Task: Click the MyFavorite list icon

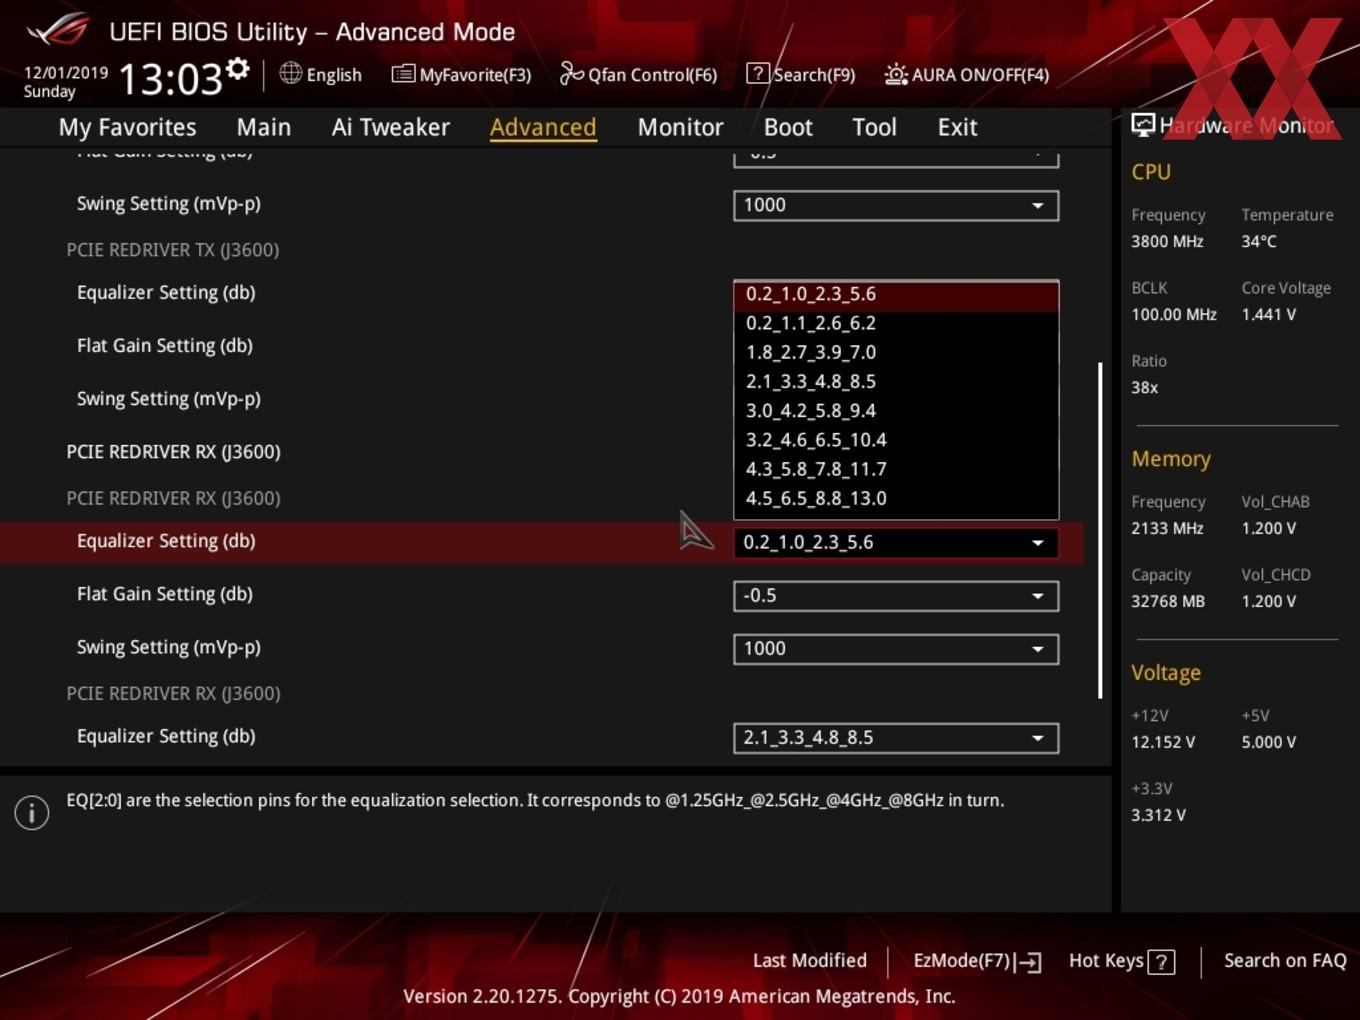Action: [x=403, y=74]
